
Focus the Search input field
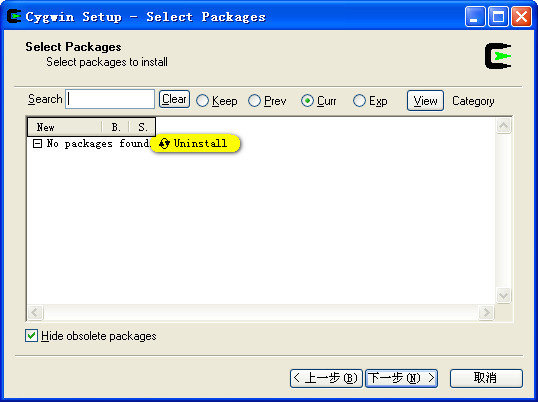click(x=110, y=99)
